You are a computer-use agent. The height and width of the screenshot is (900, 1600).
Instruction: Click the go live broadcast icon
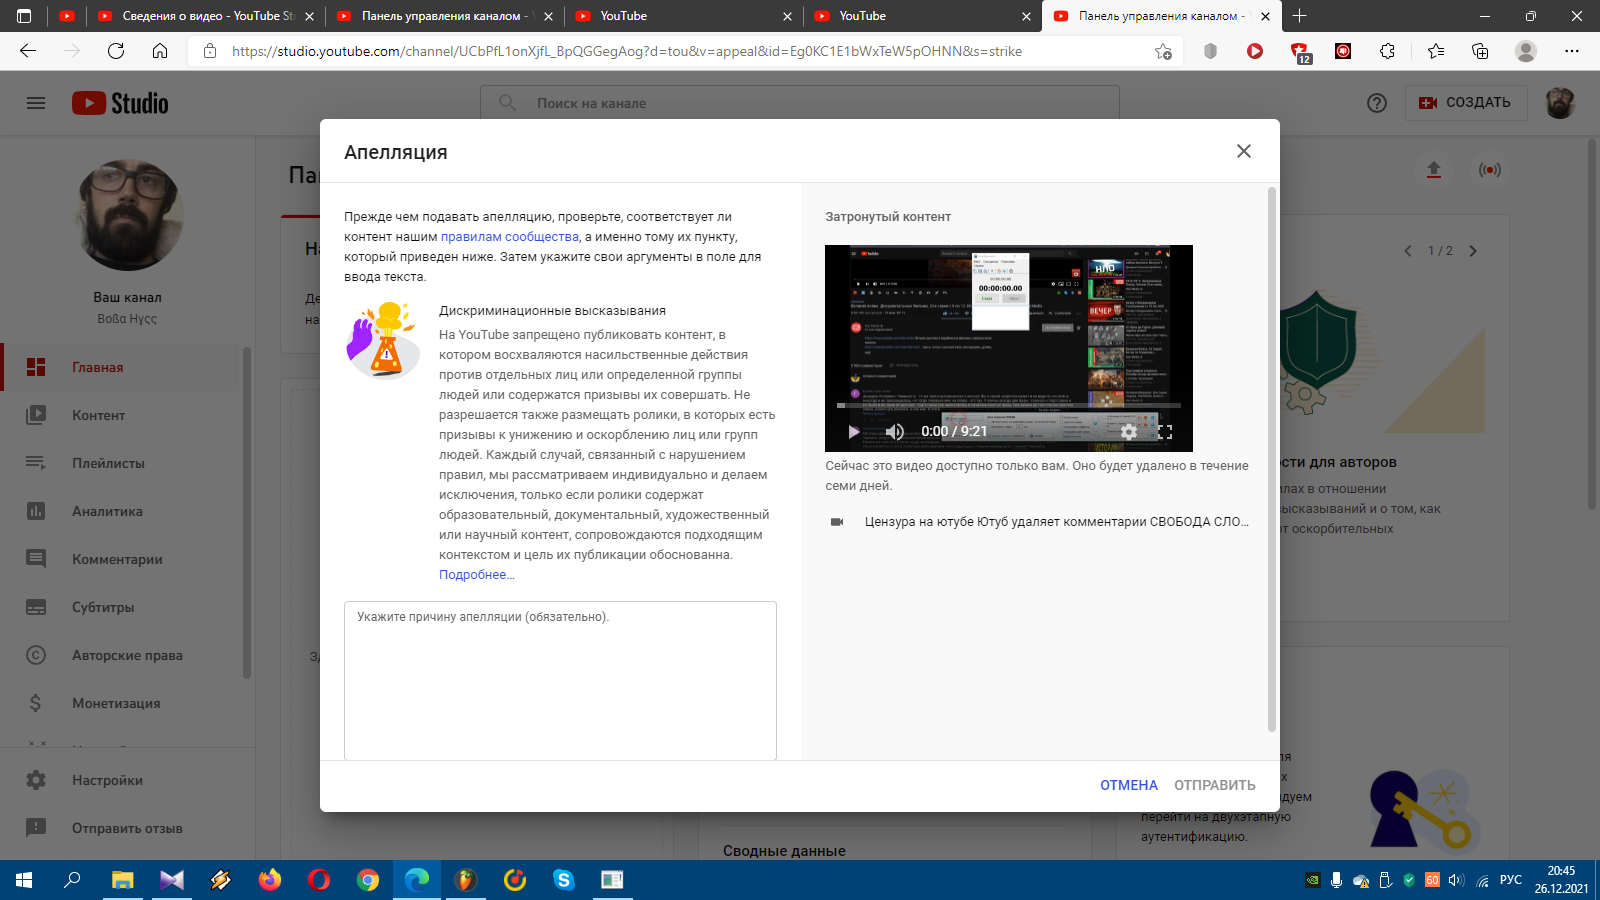click(x=1490, y=170)
